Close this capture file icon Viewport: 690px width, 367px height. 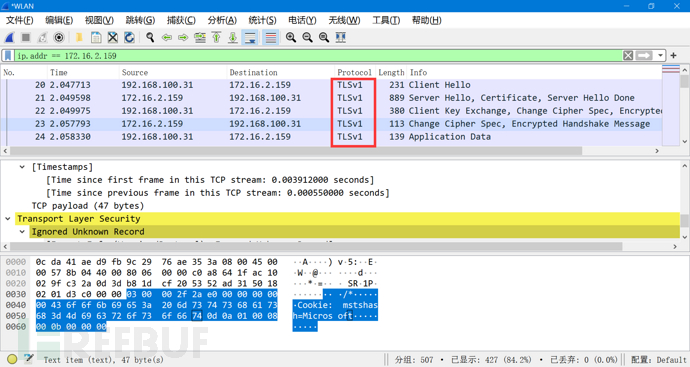(113, 37)
